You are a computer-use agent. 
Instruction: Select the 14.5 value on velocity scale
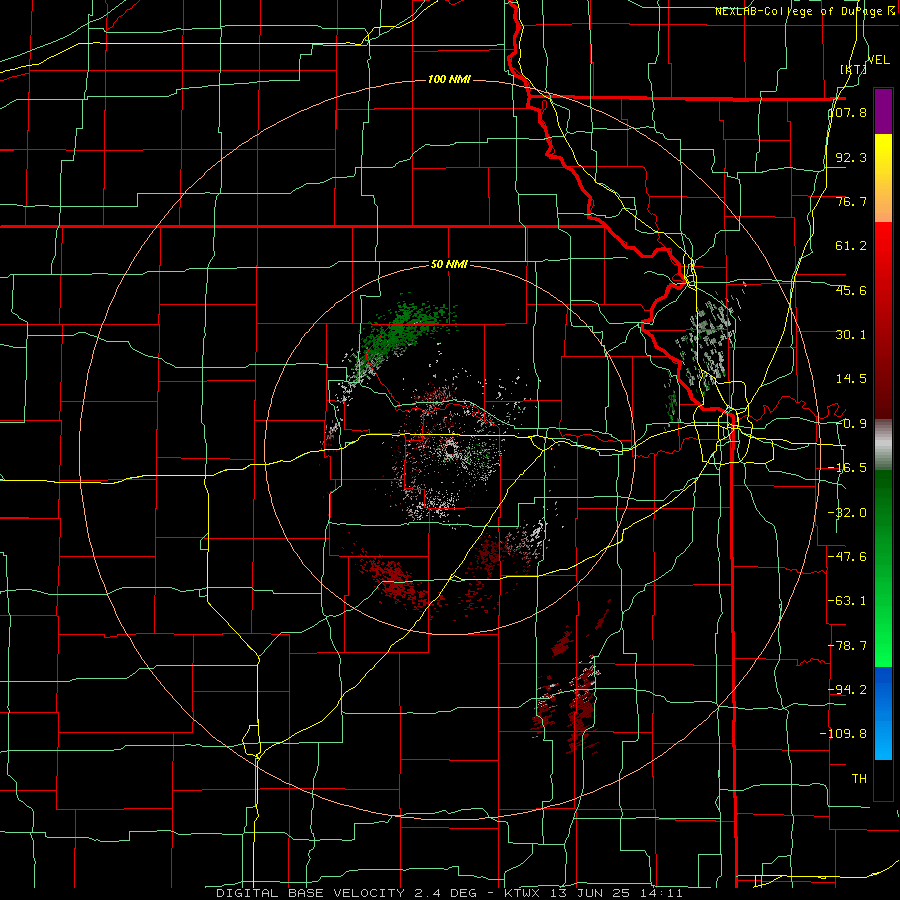coord(851,379)
